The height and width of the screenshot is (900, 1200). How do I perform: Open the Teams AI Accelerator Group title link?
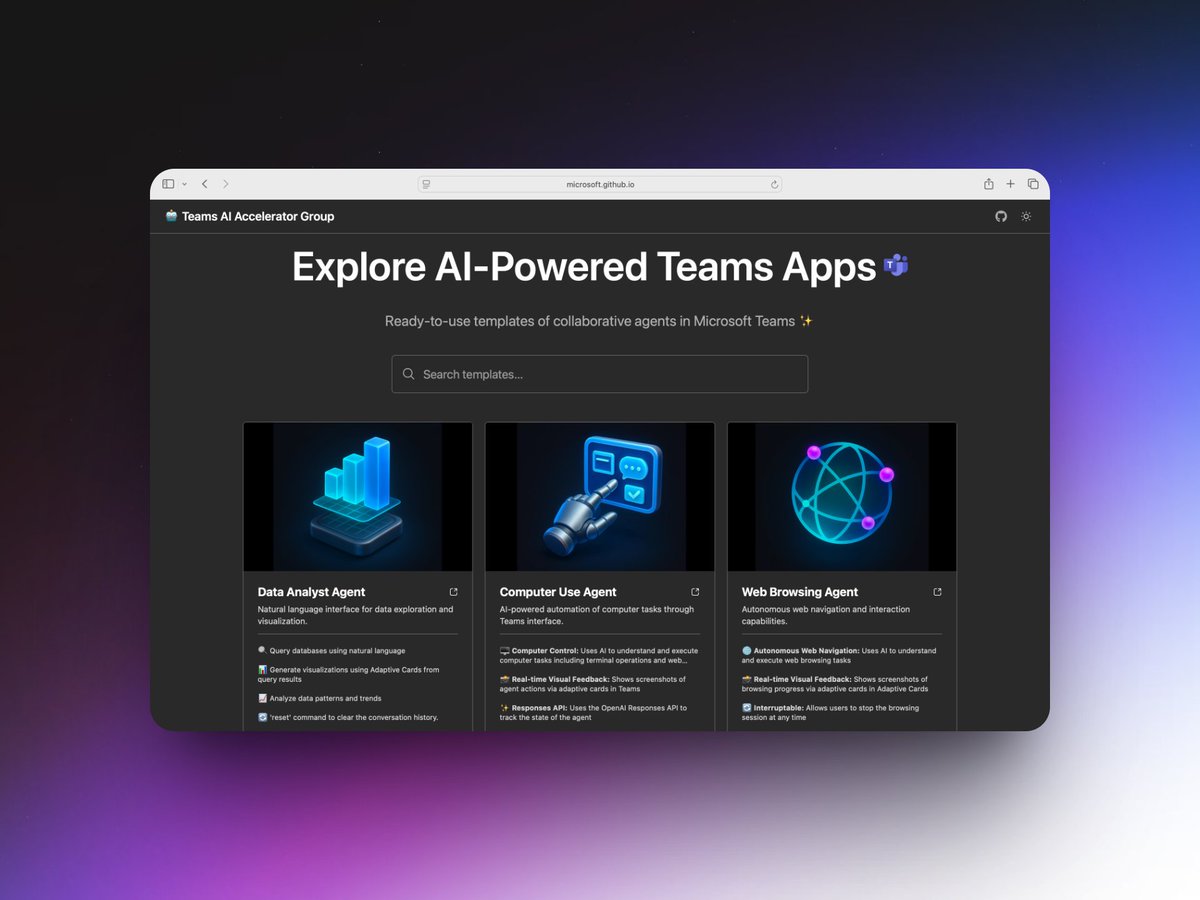coord(258,216)
